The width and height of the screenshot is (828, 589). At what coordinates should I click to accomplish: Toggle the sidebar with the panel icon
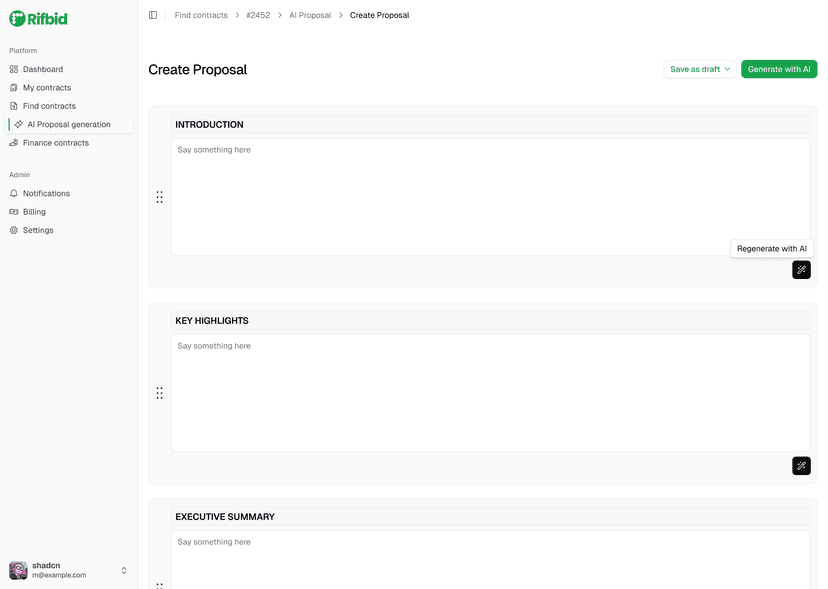click(152, 14)
